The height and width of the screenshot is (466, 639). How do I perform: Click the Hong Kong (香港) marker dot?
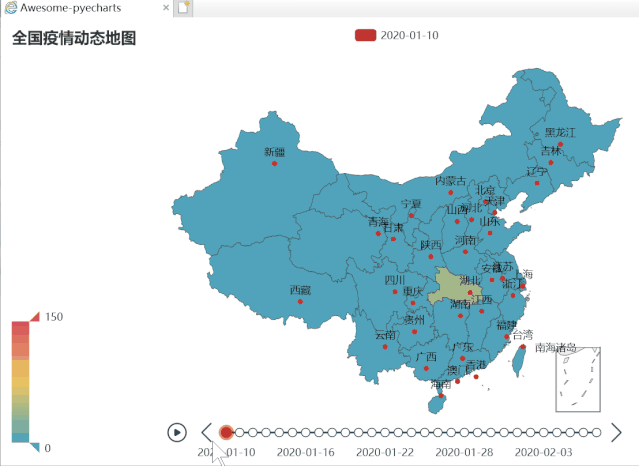point(476,377)
